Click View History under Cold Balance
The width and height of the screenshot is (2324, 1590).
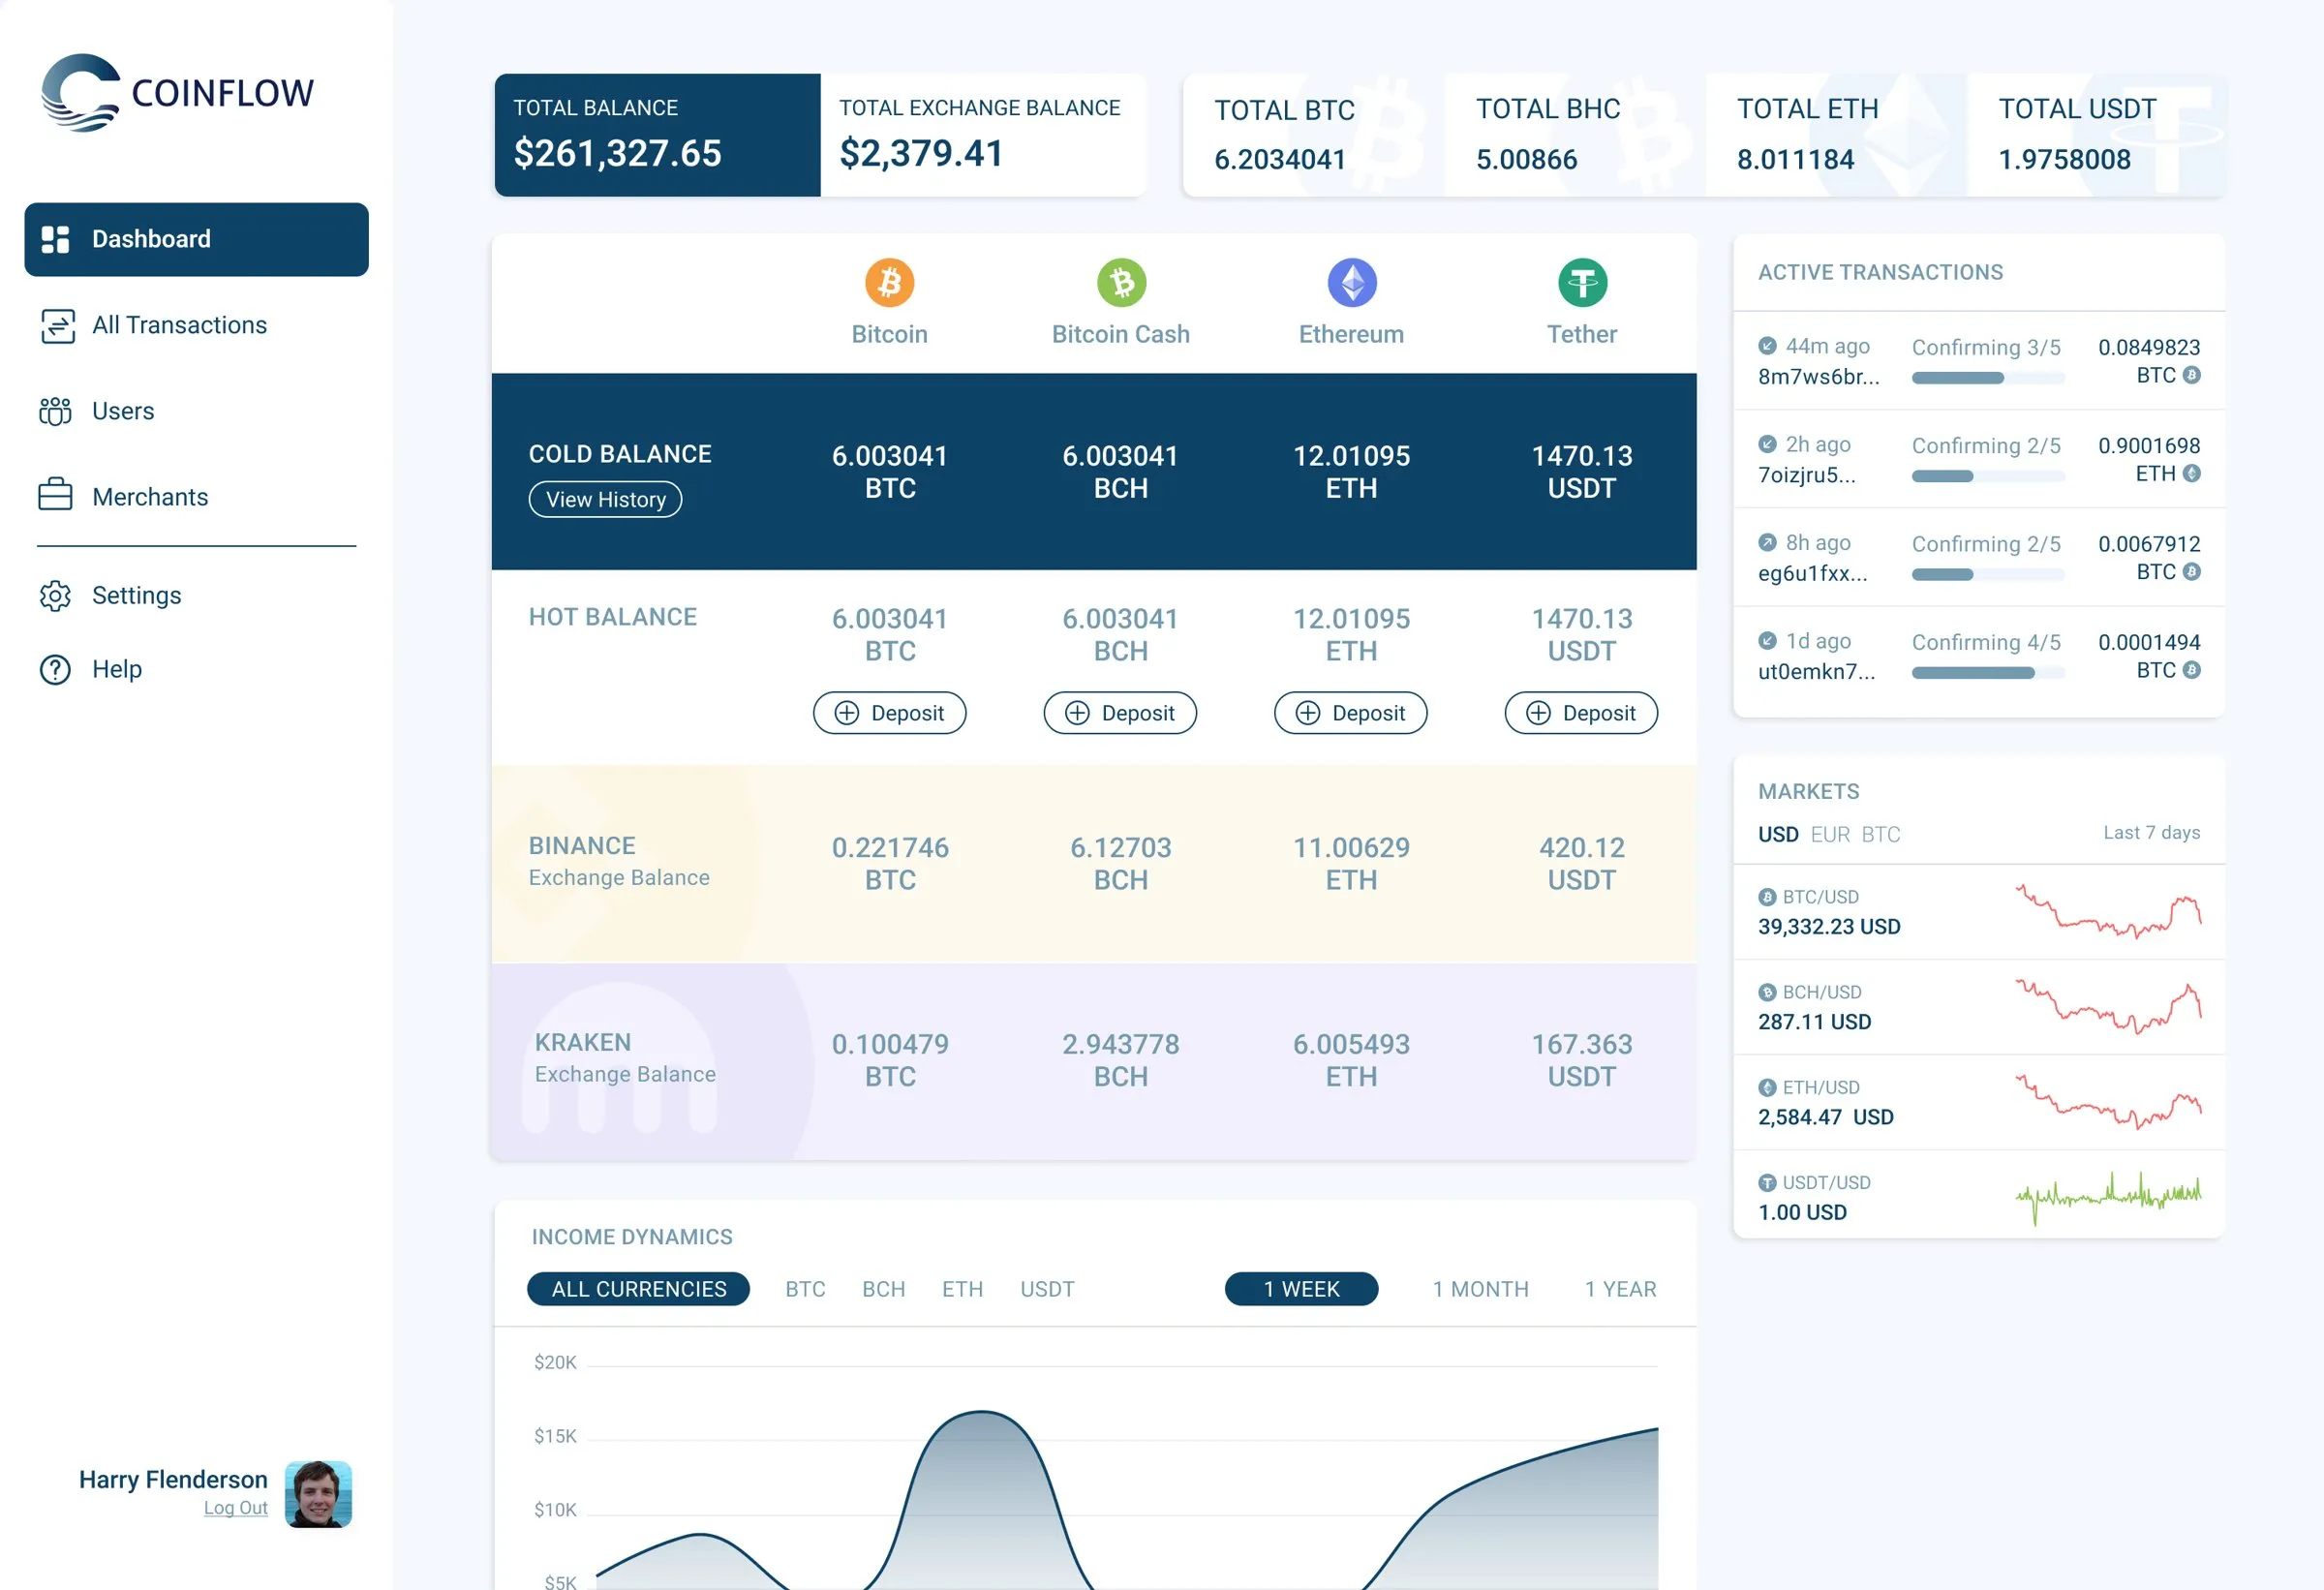click(x=605, y=499)
